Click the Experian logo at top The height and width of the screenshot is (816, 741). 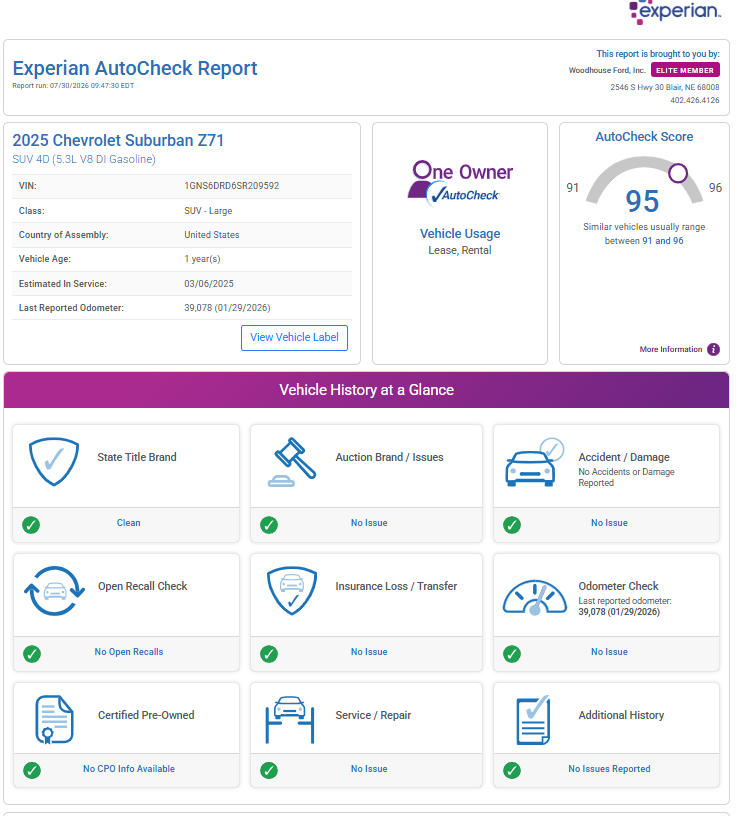tap(675, 11)
